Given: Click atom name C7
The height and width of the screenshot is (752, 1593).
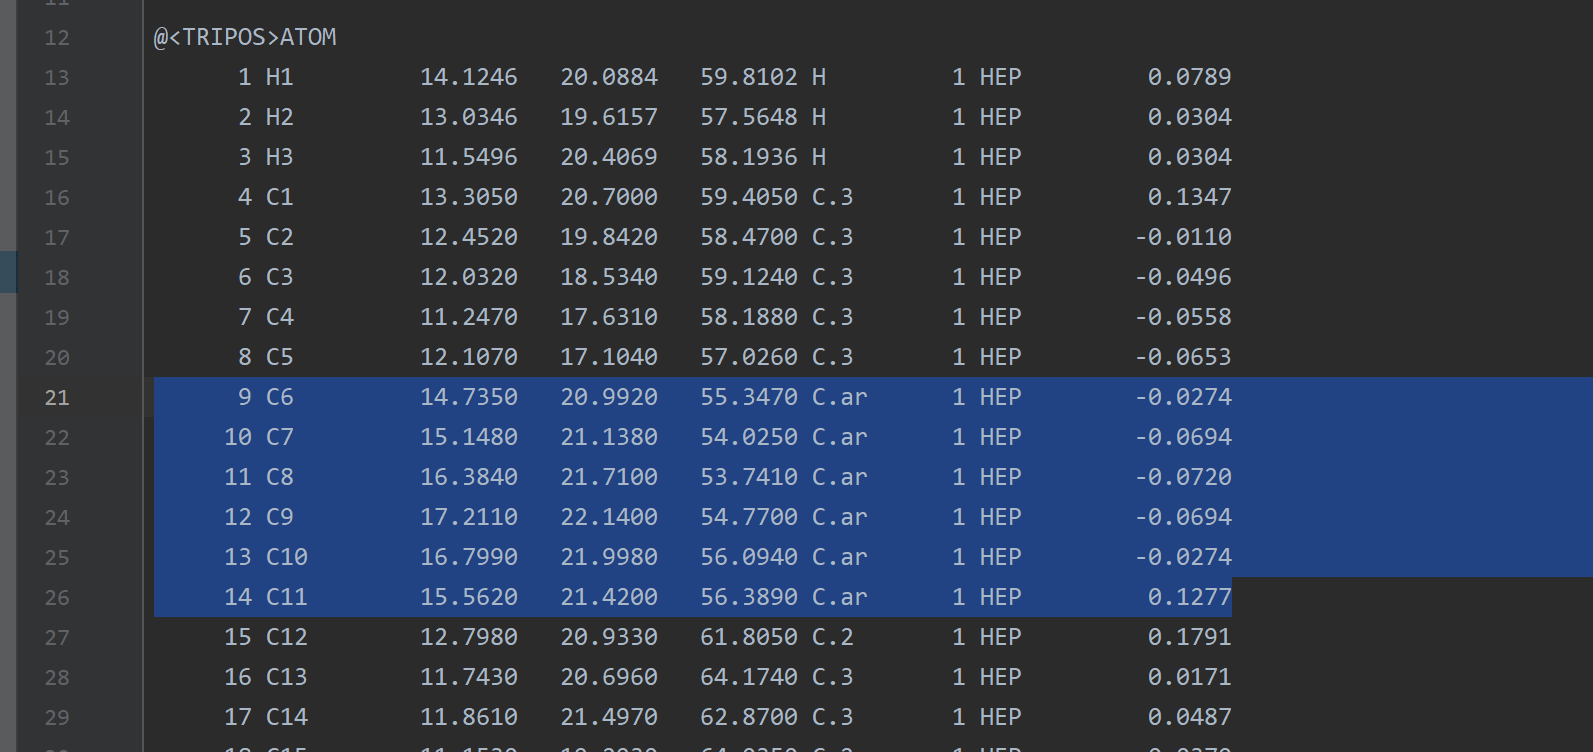Looking at the screenshot, I should click(280, 437).
